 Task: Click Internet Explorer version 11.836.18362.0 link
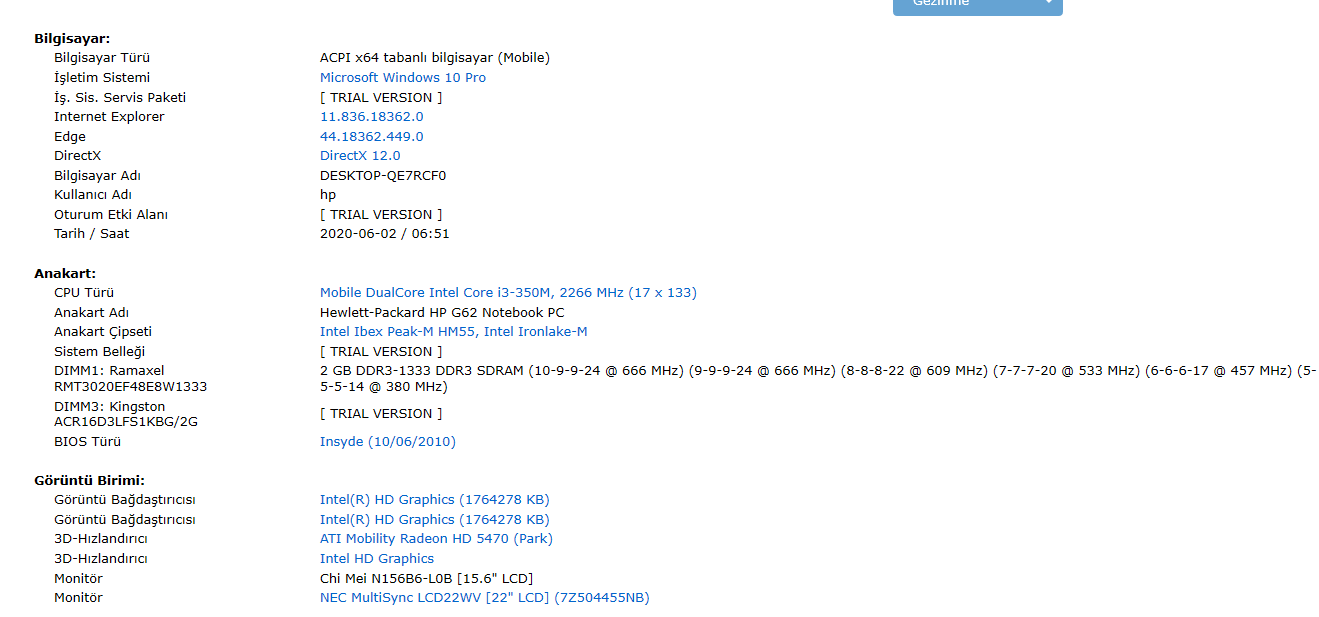point(371,116)
